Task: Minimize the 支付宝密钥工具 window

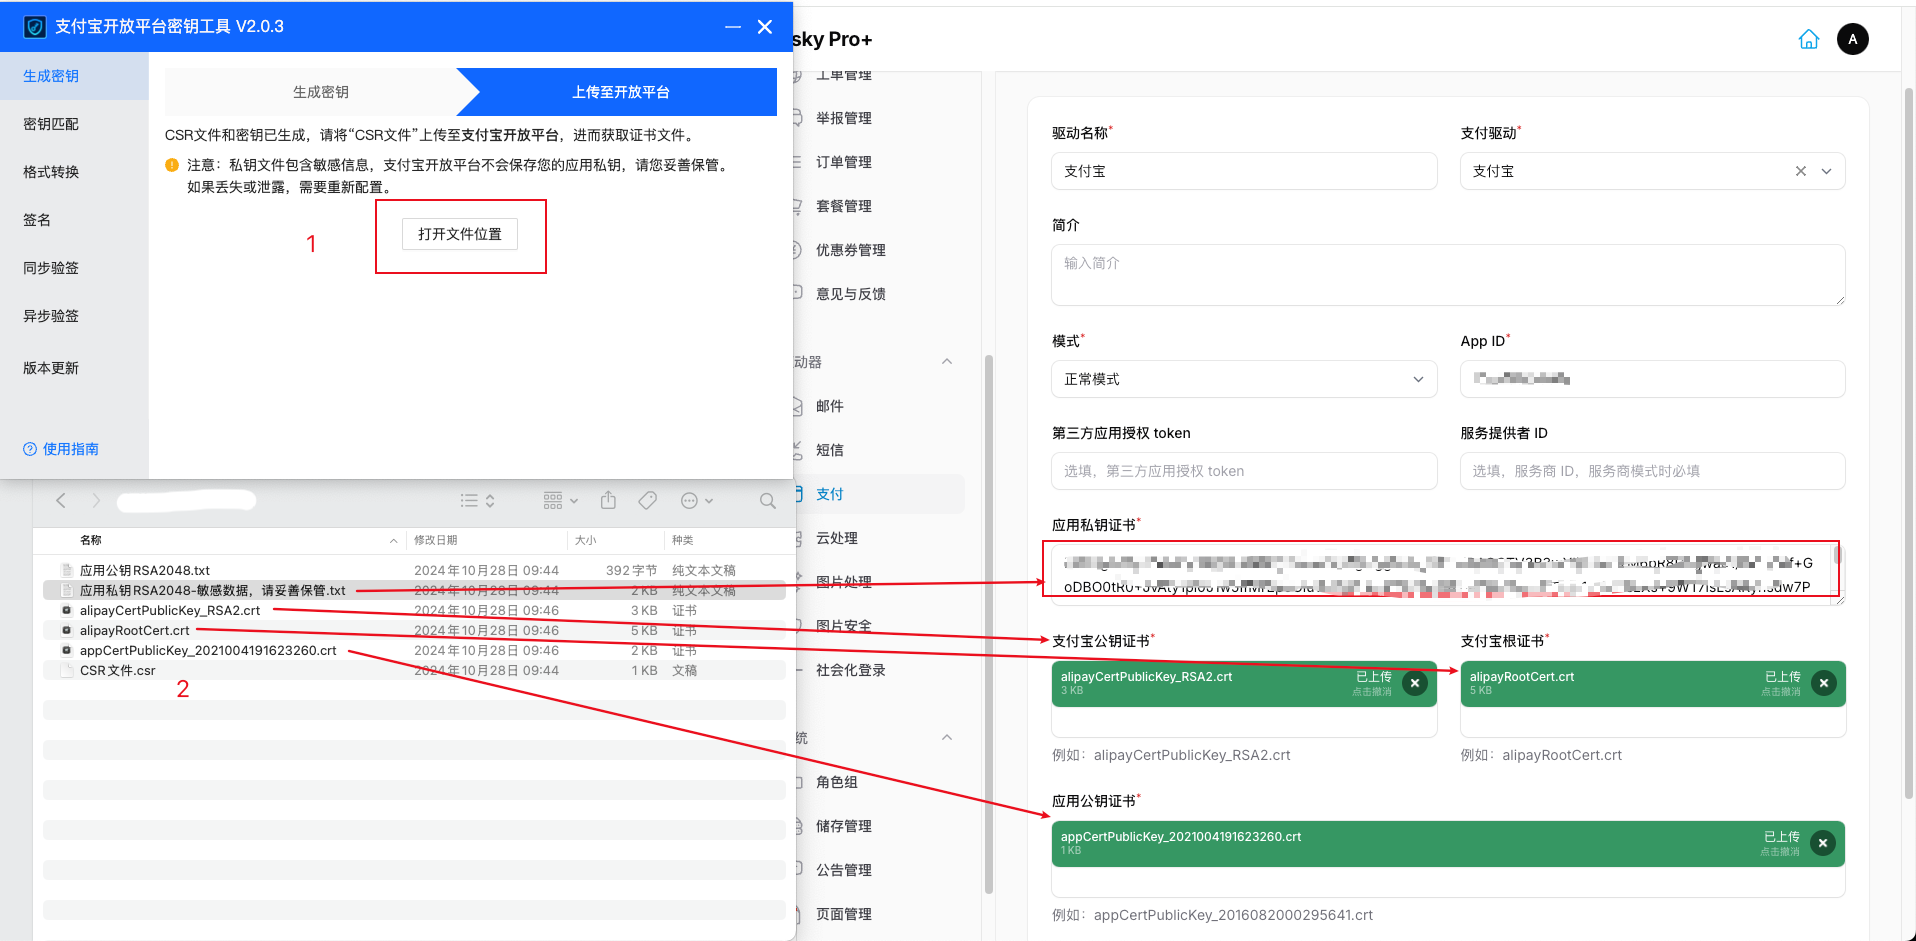Action: point(733,27)
